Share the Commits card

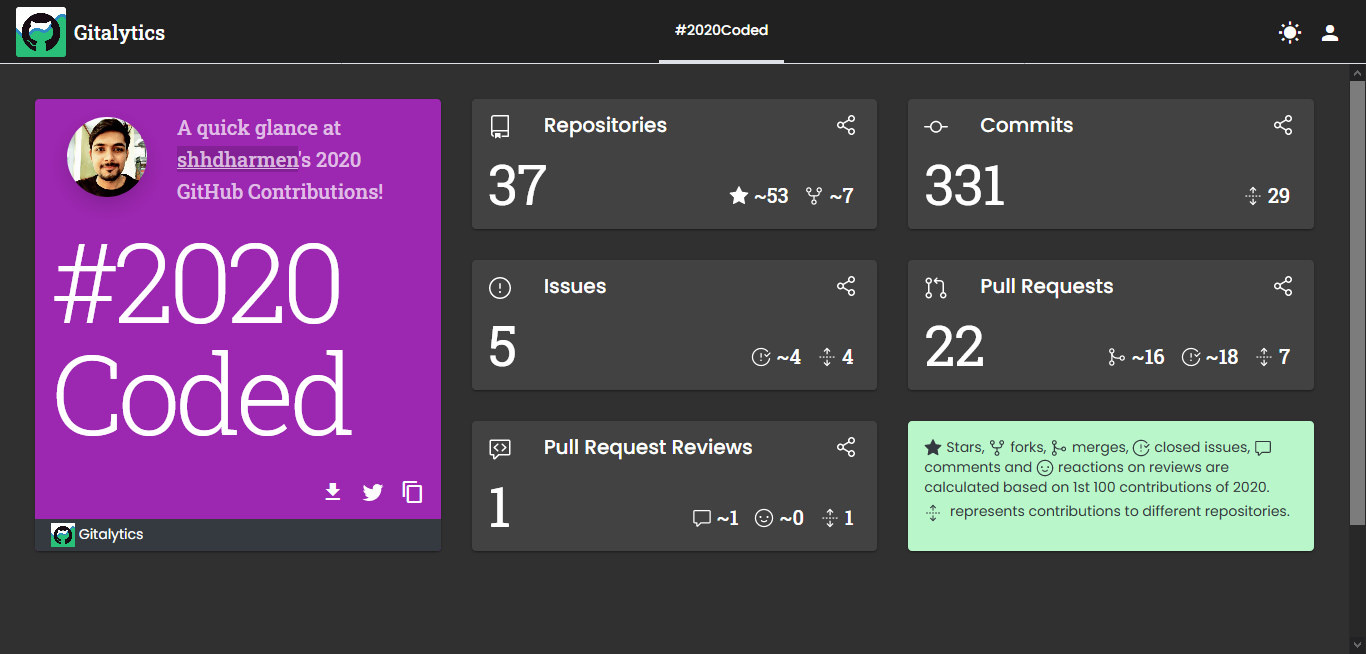[1283, 125]
